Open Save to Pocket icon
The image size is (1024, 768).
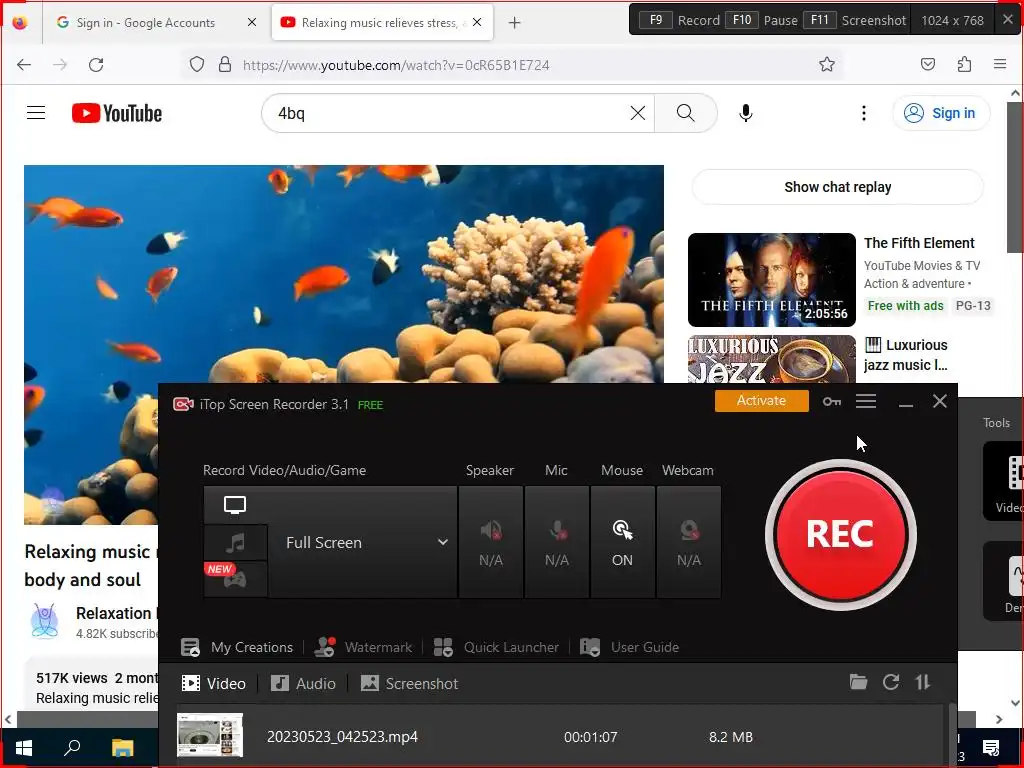tap(927, 64)
